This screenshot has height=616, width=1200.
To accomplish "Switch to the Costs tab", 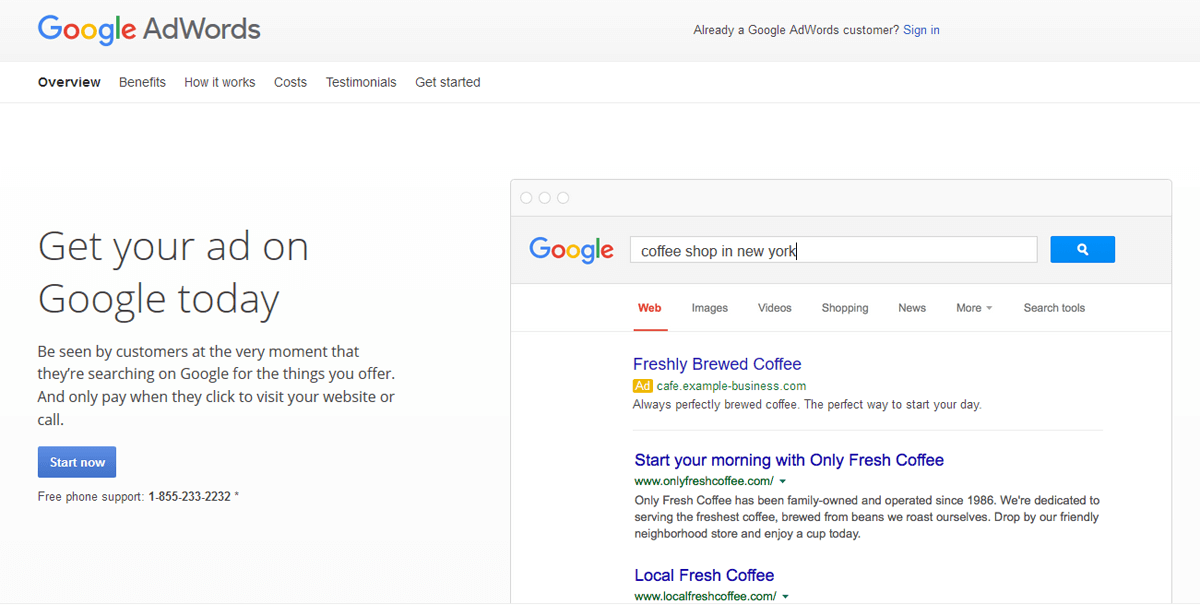I will [290, 82].
